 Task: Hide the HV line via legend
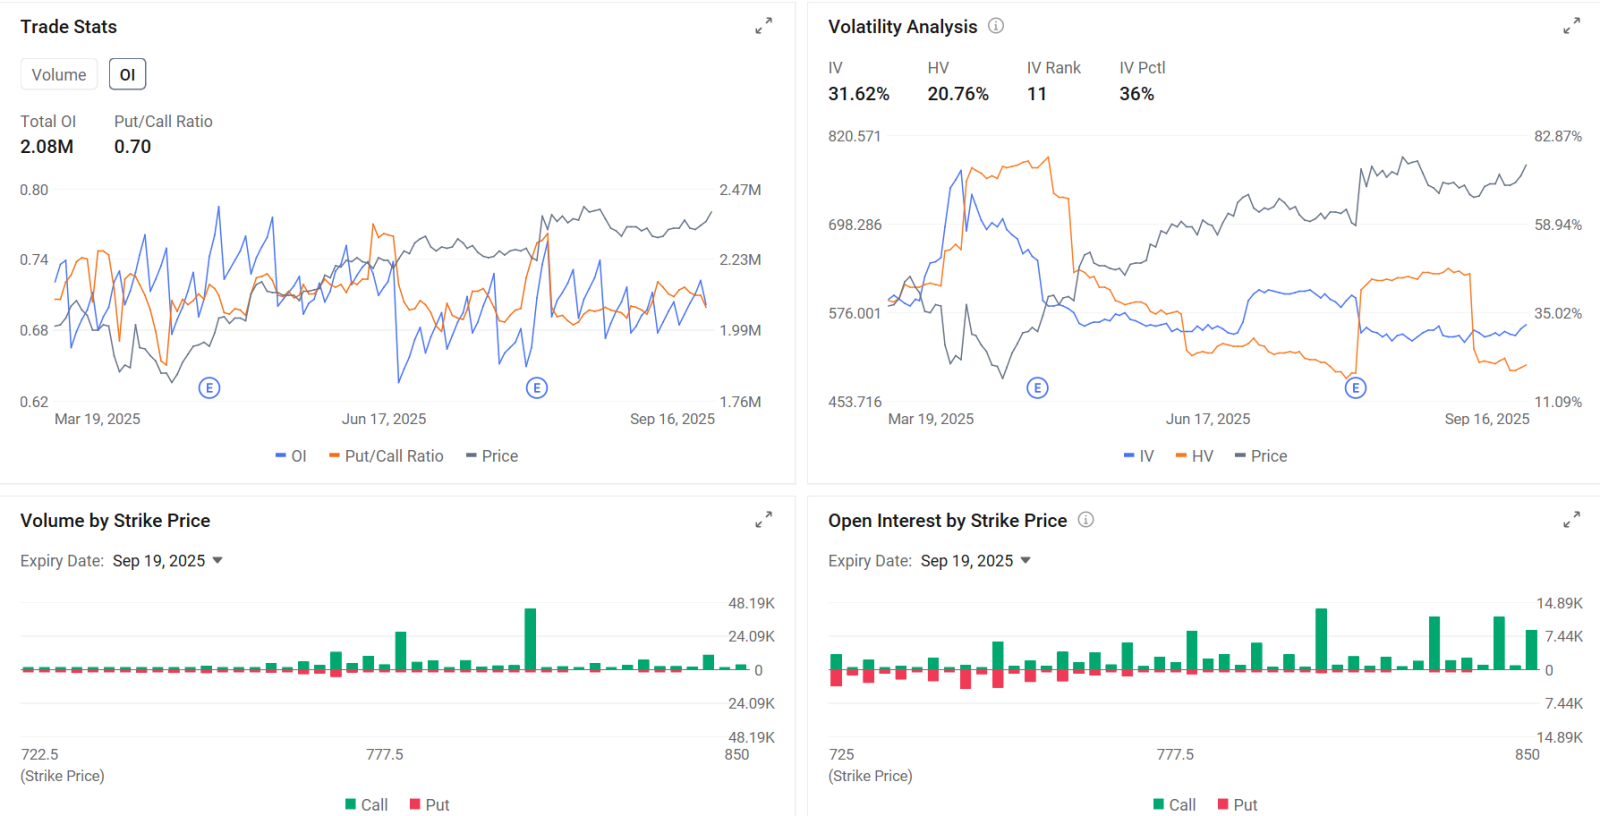1194,456
